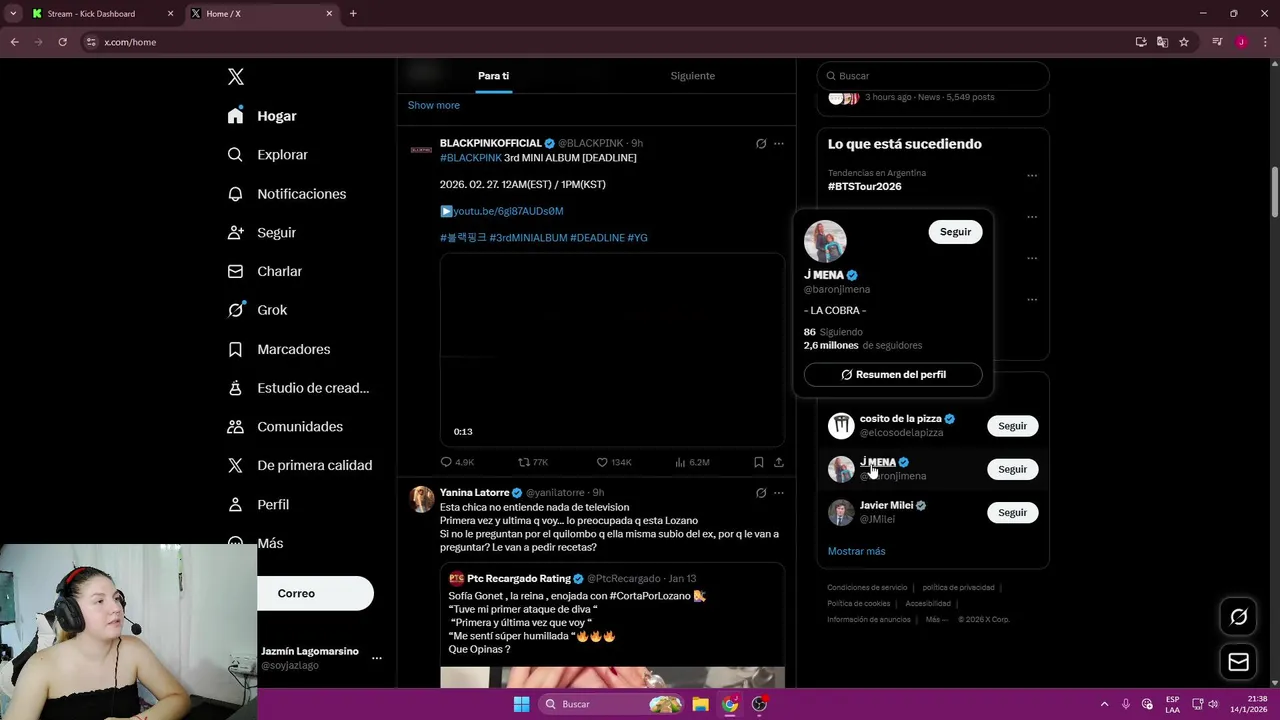The width and height of the screenshot is (1280, 720).
Task: Click taskbar Buscar search box
Action: tap(612, 704)
